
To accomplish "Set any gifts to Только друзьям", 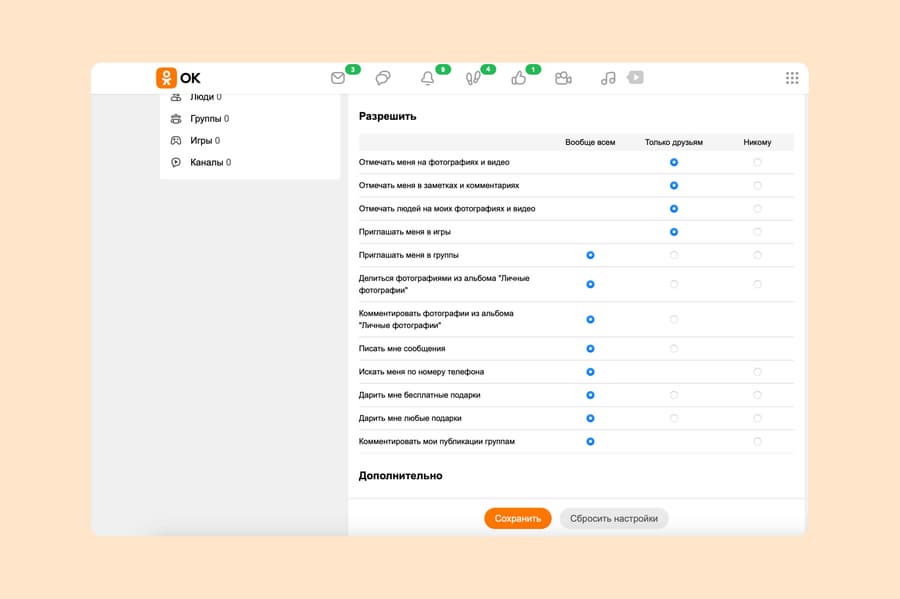I will click(x=674, y=418).
